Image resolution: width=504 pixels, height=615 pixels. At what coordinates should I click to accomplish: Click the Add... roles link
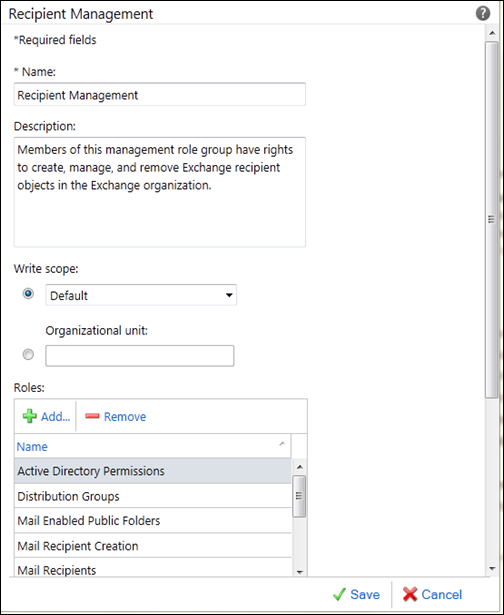coord(55,417)
